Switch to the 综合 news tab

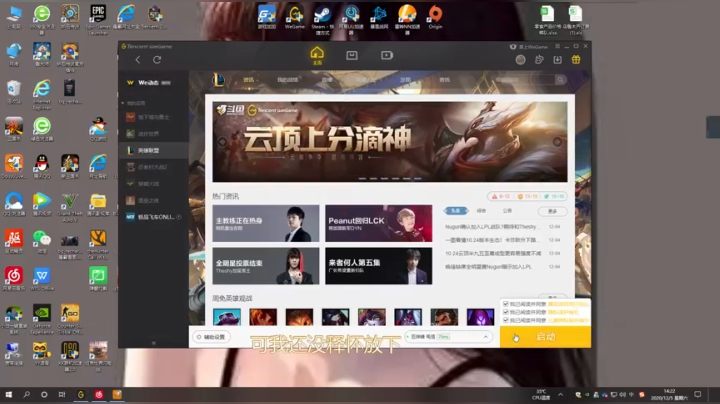click(x=481, y=211)
